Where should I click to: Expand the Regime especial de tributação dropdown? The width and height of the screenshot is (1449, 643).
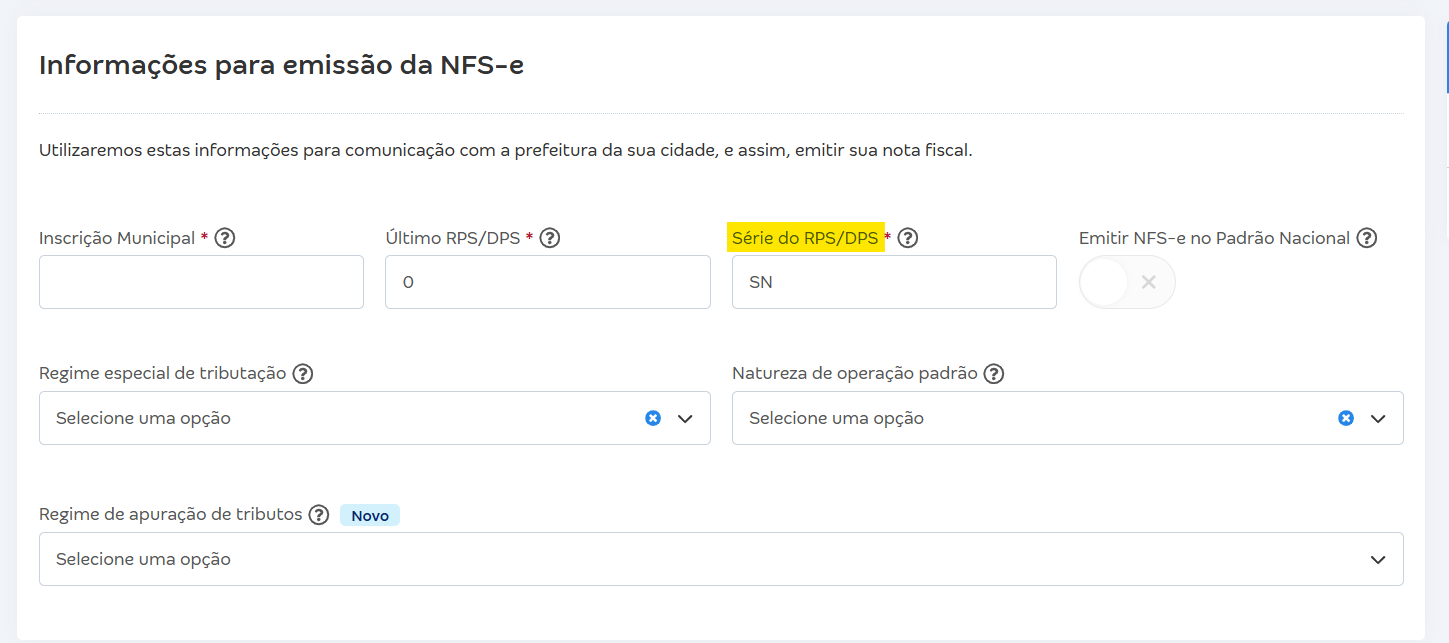tap(685, 418)
